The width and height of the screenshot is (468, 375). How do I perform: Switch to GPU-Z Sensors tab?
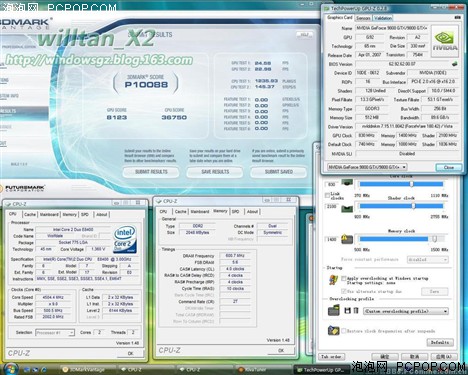click(363, 18)
